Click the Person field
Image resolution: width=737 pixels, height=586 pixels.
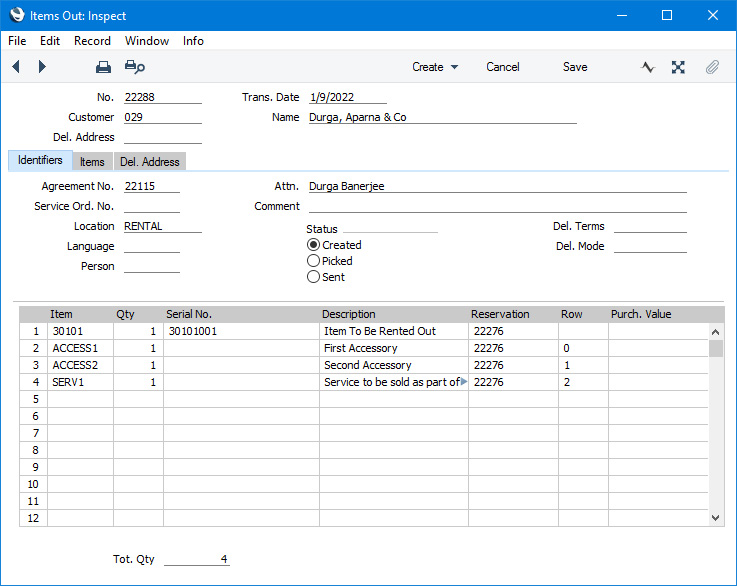(x=152, y=266)
